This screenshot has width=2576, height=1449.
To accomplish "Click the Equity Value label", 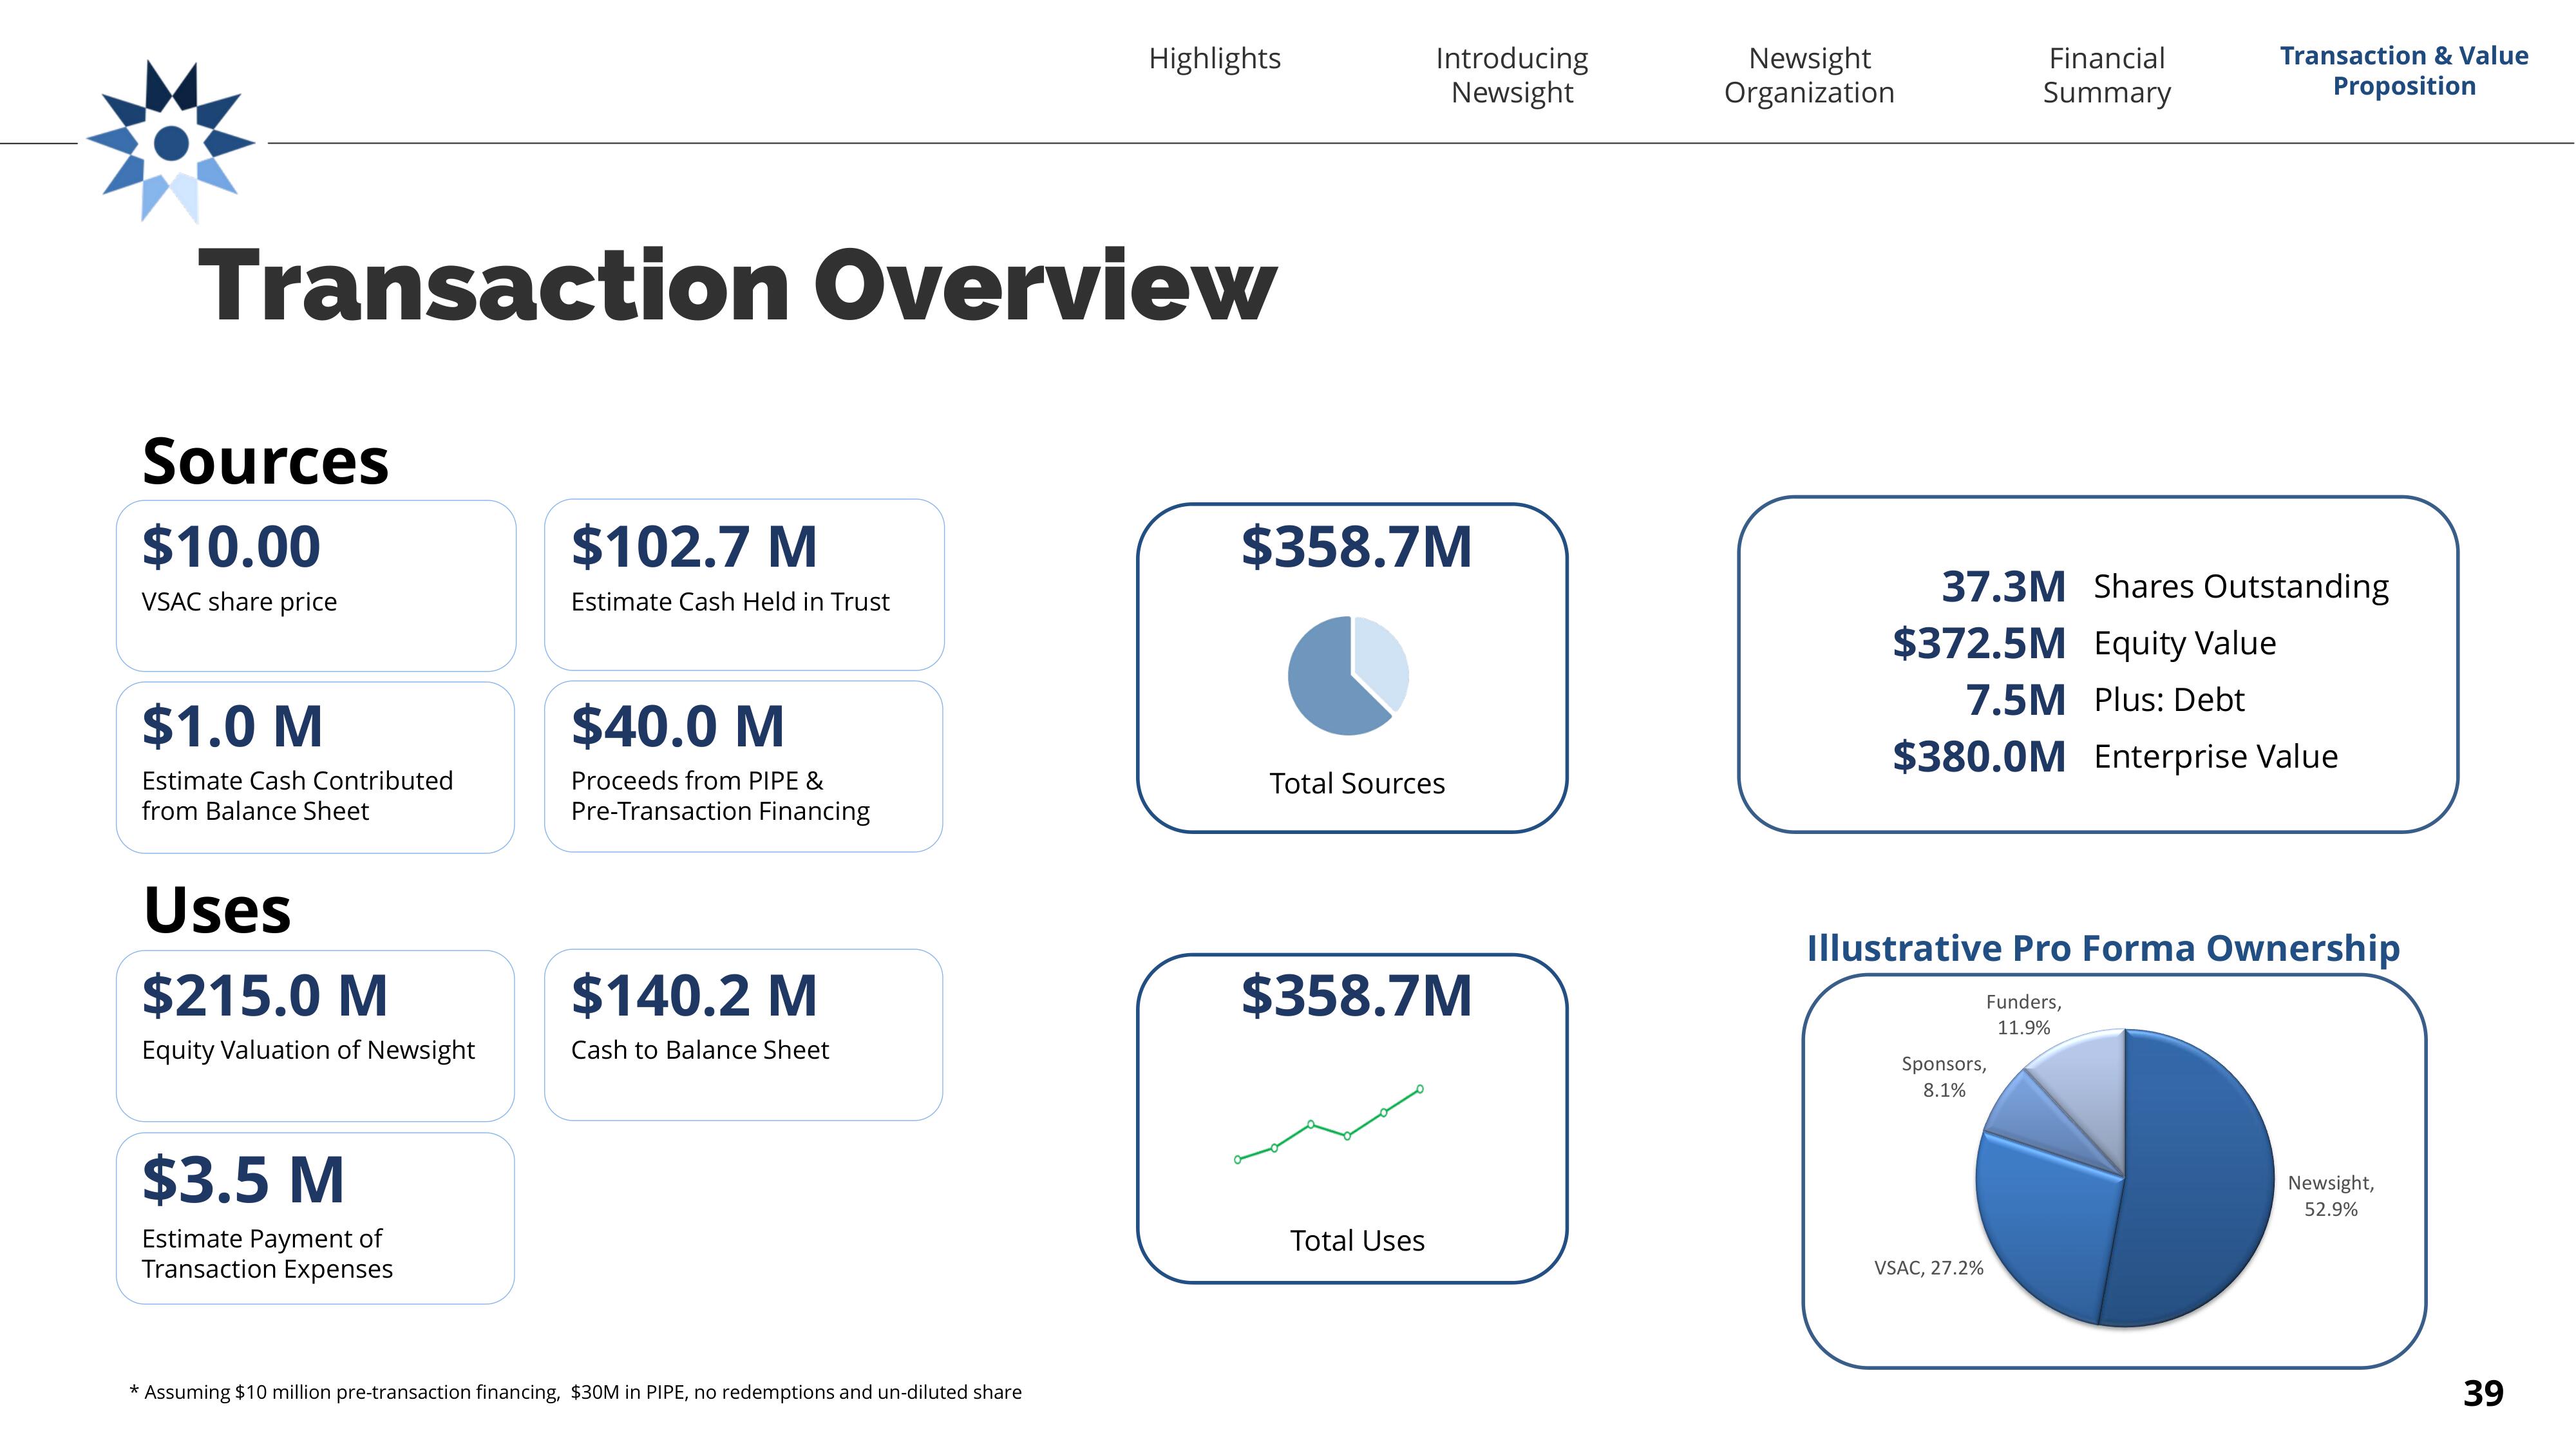I will (x=2185, y=643).
